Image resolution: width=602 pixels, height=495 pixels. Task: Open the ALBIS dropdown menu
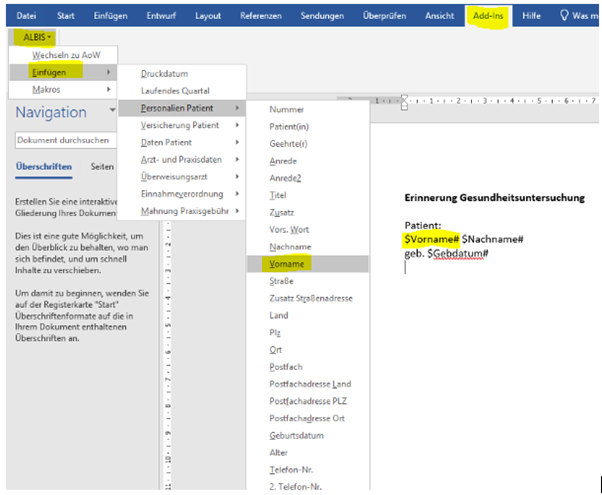35,36
